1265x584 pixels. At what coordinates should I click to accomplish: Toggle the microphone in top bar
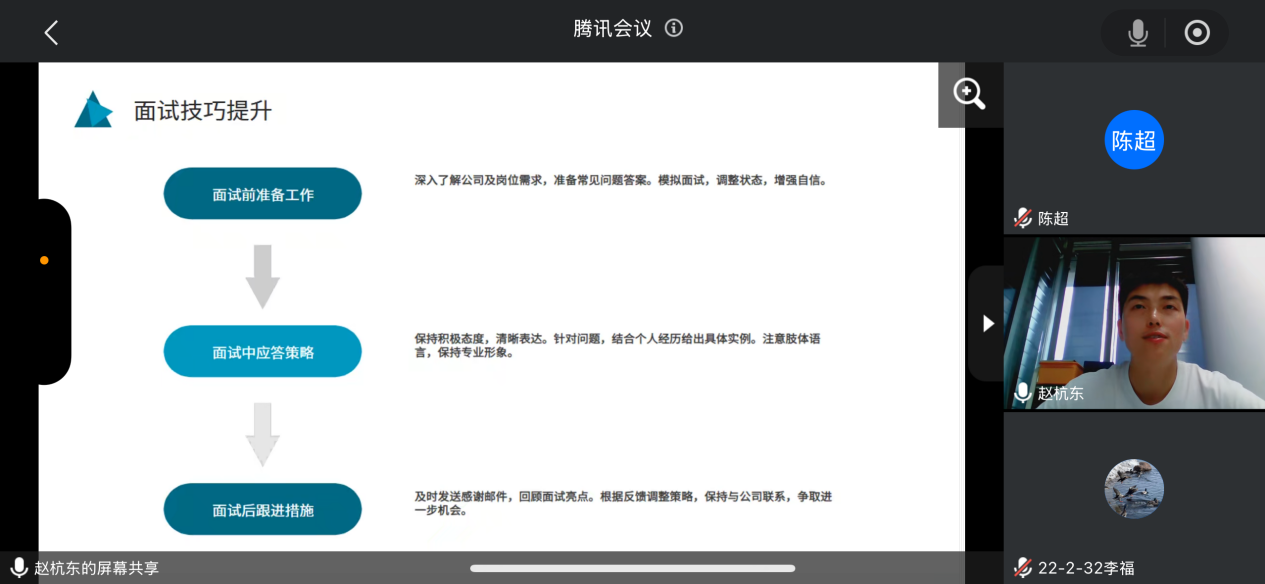point(1137,33)
